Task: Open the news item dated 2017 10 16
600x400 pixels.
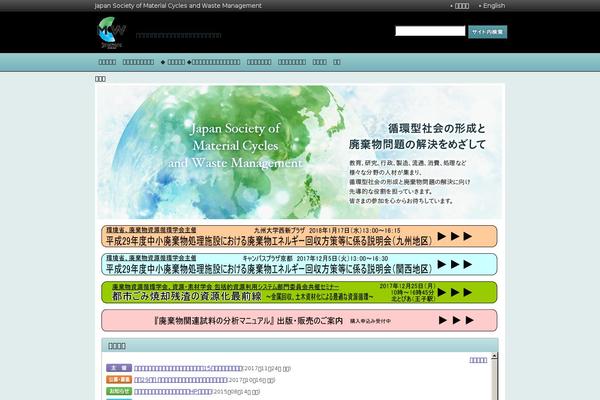Action: pos(181,380)
